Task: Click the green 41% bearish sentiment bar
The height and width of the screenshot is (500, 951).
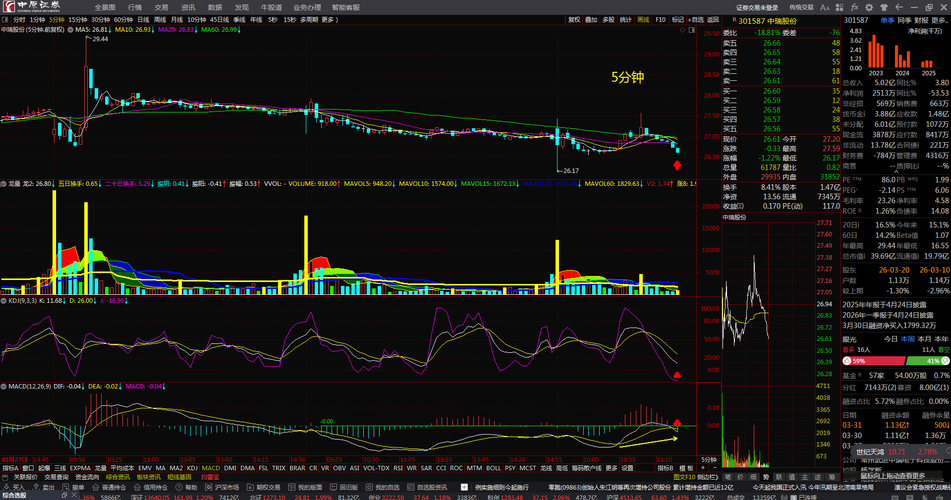Action: [x=927, y=360]
